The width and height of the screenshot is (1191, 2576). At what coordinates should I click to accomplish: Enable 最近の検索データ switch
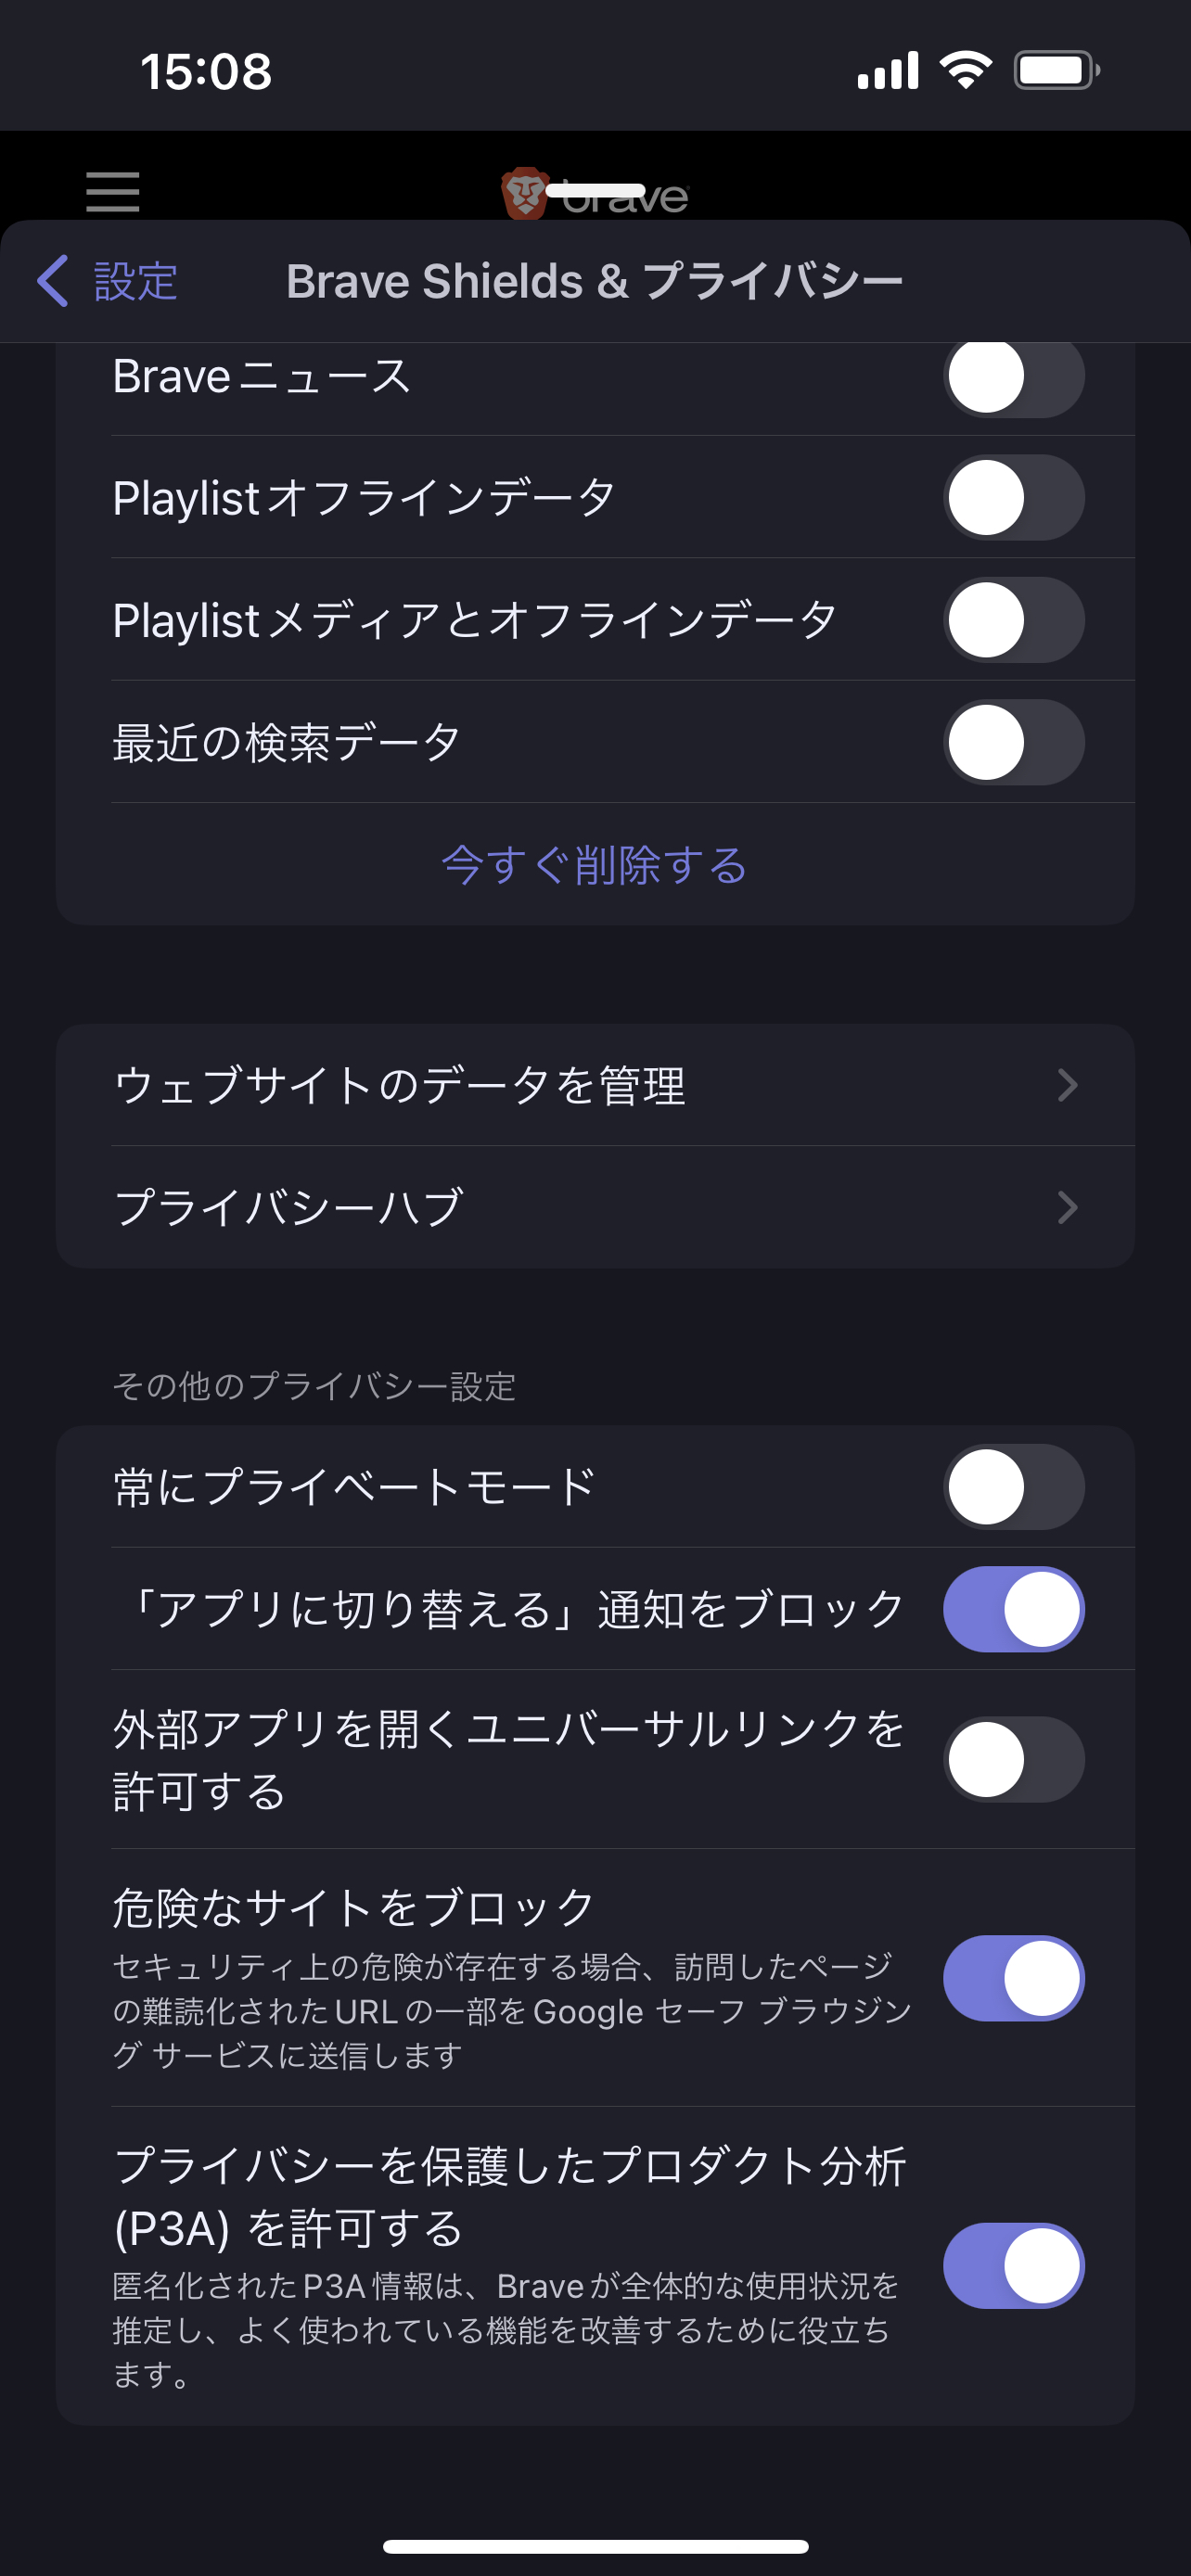pyautogui.click(x=1014, y=742)
